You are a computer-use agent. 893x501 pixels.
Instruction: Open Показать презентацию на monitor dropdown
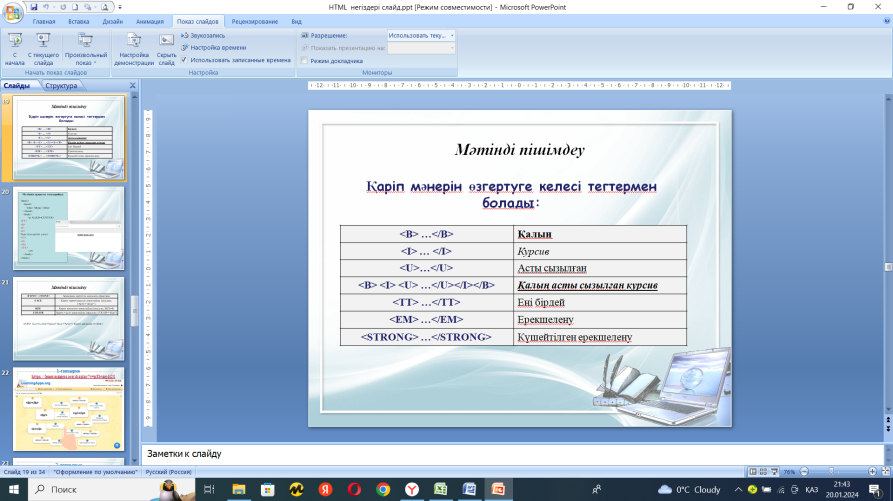(421, 48)
